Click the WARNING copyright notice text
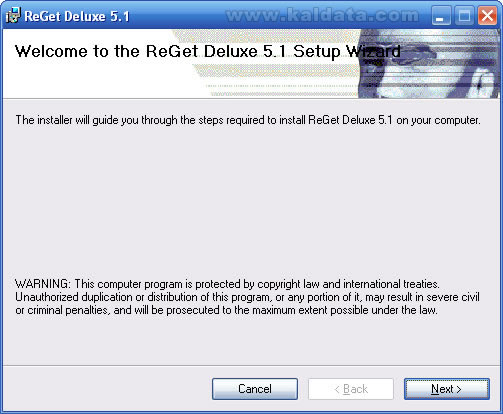This screenshot has width=503, height=414. tap(247, 297)
